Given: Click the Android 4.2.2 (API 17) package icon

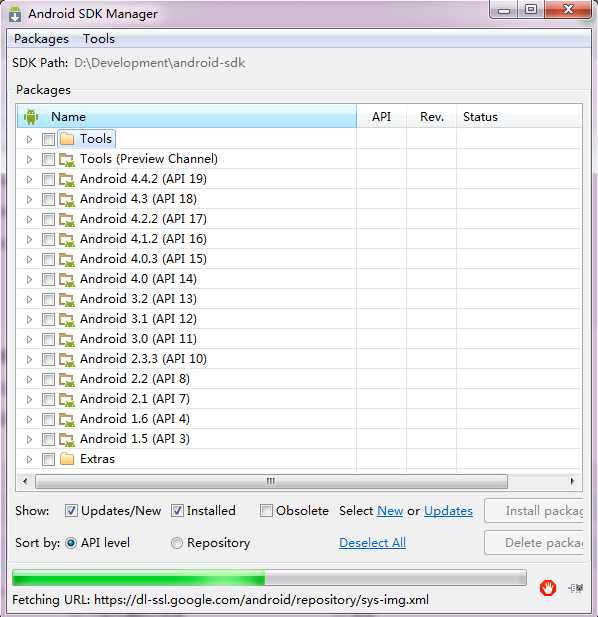Looking at the screenshot, I should pyautogui.click(x=67, y=219).
